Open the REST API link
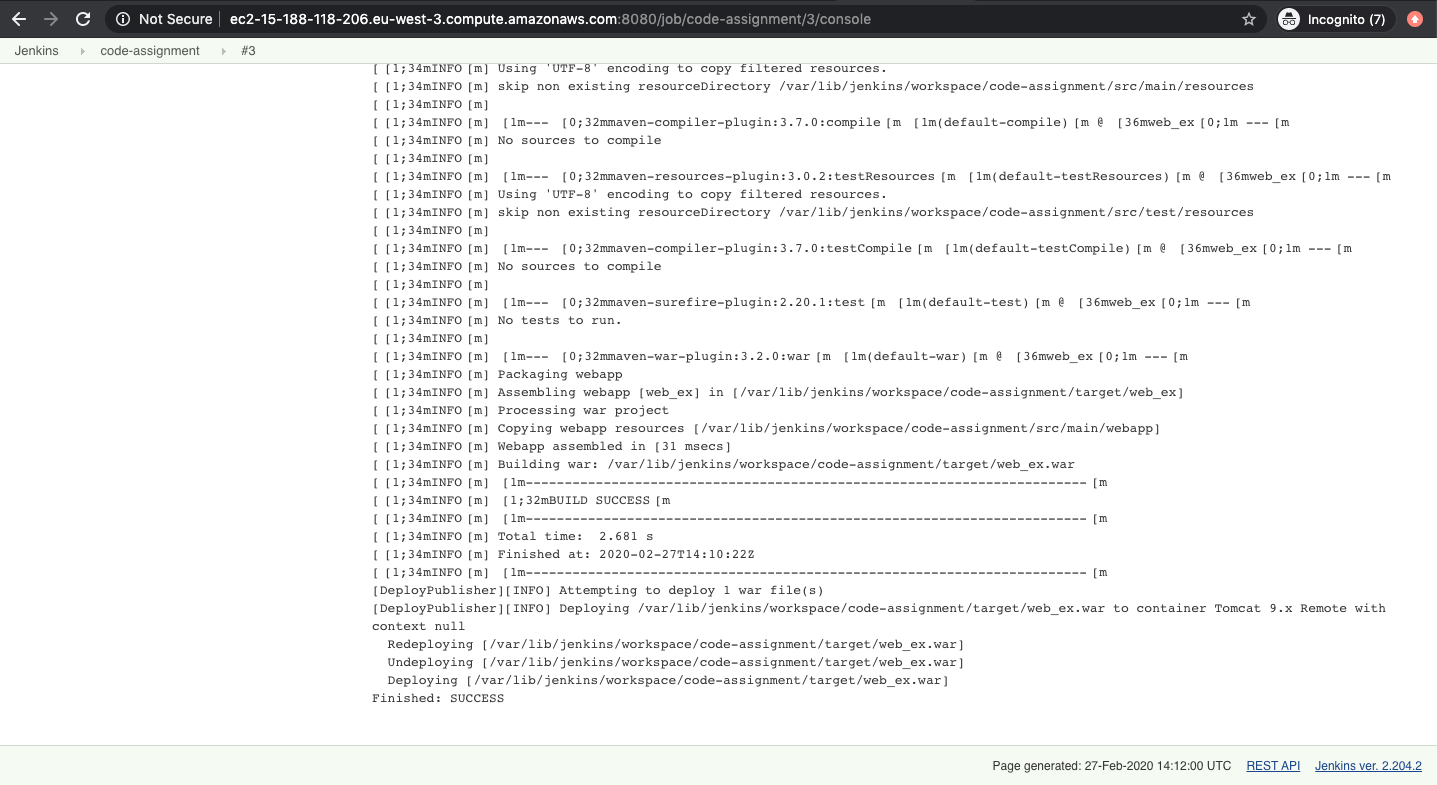Viewport: 1437px width, 785px height. click(x=1272, y=765)
